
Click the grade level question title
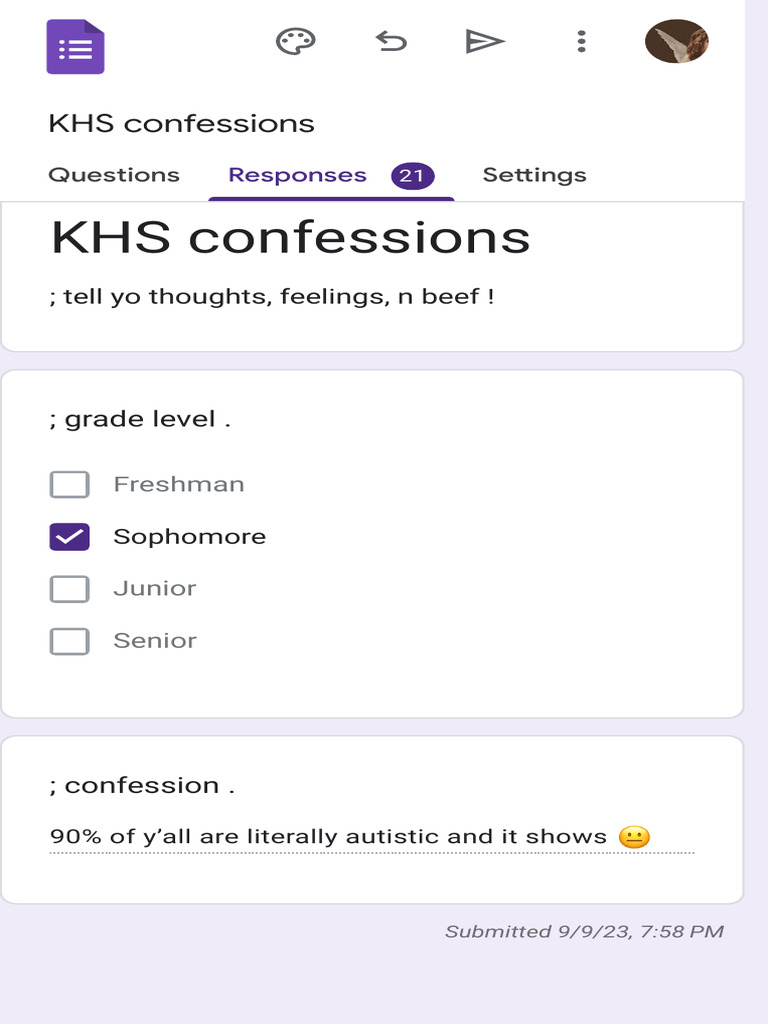point(140,419)
